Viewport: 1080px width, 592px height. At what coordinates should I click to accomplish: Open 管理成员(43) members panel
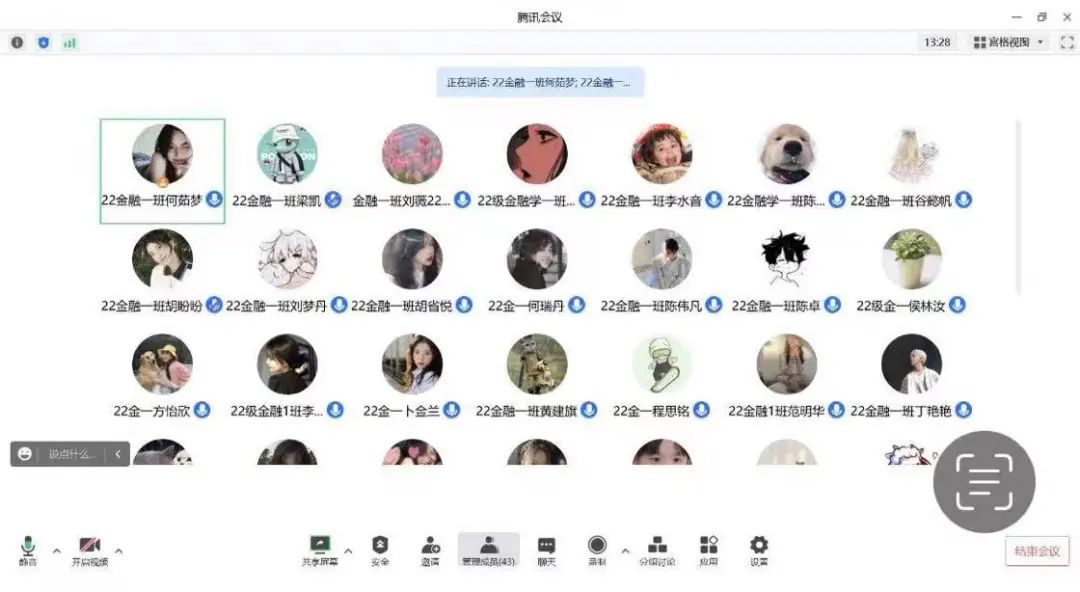pyautogui.click(x=488, y=550)
